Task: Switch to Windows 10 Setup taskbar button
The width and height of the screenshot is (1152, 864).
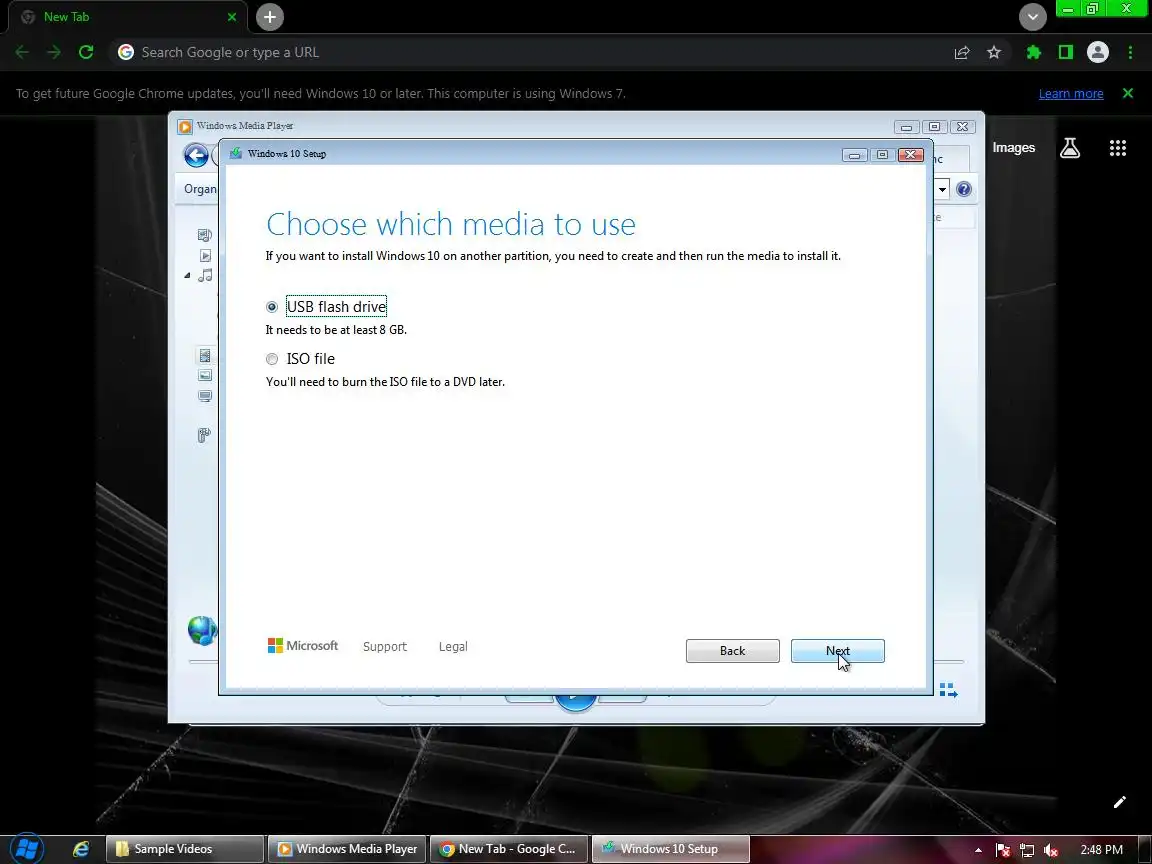Action: point(671,849)
